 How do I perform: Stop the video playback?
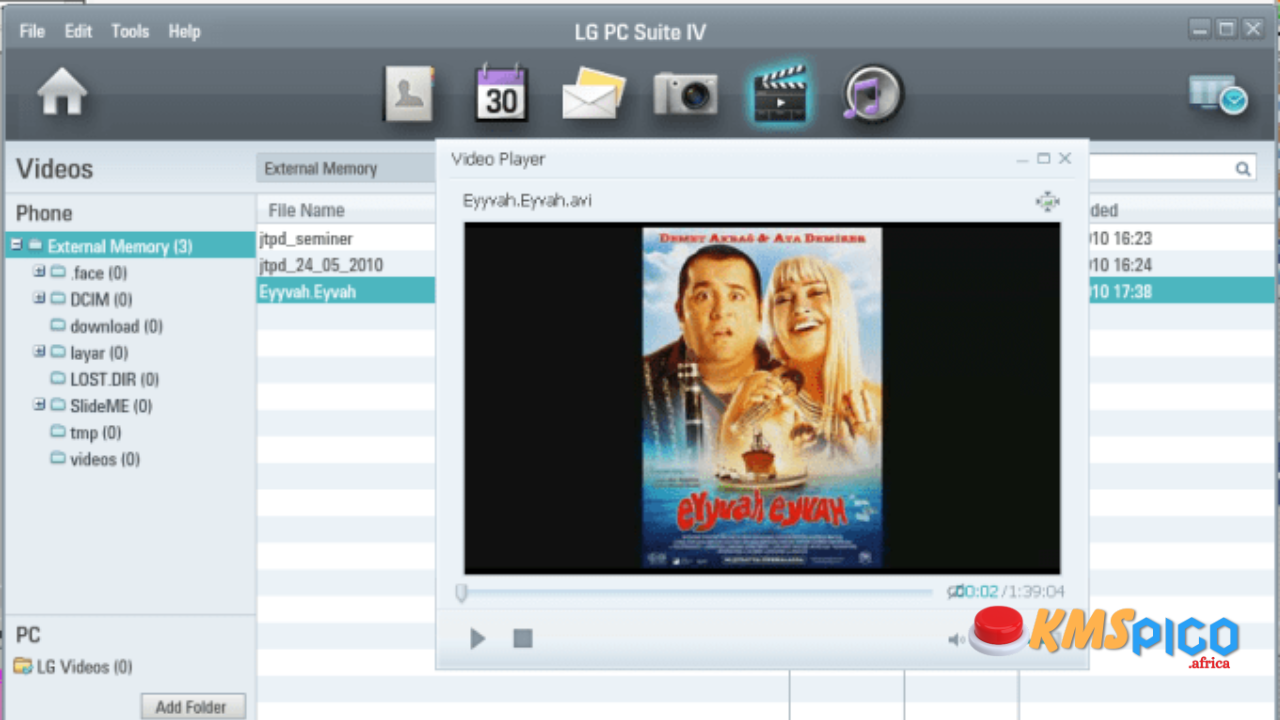point(522,638)
